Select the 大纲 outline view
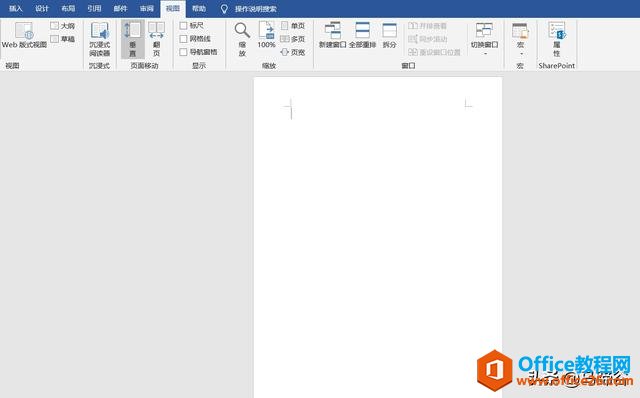Screen dimensions: 640x398 [x=62, y=26]
